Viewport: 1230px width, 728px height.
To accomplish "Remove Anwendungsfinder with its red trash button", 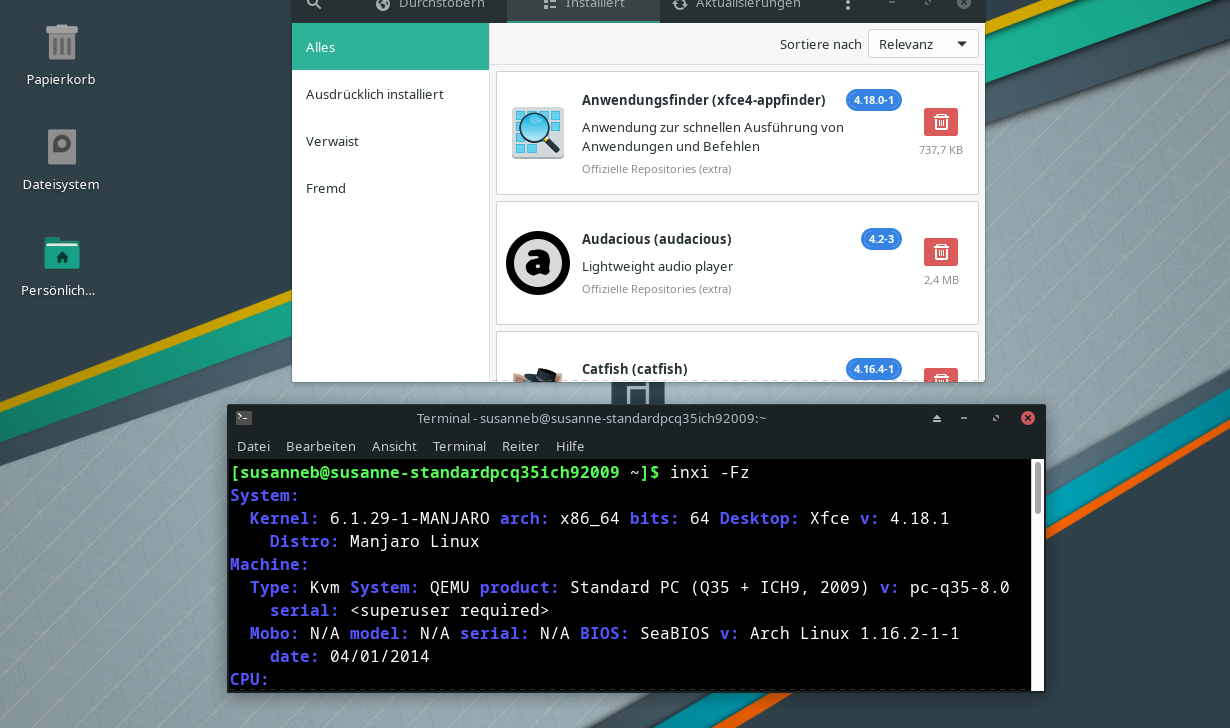I will pyautogui.click(x=940, y=122).
